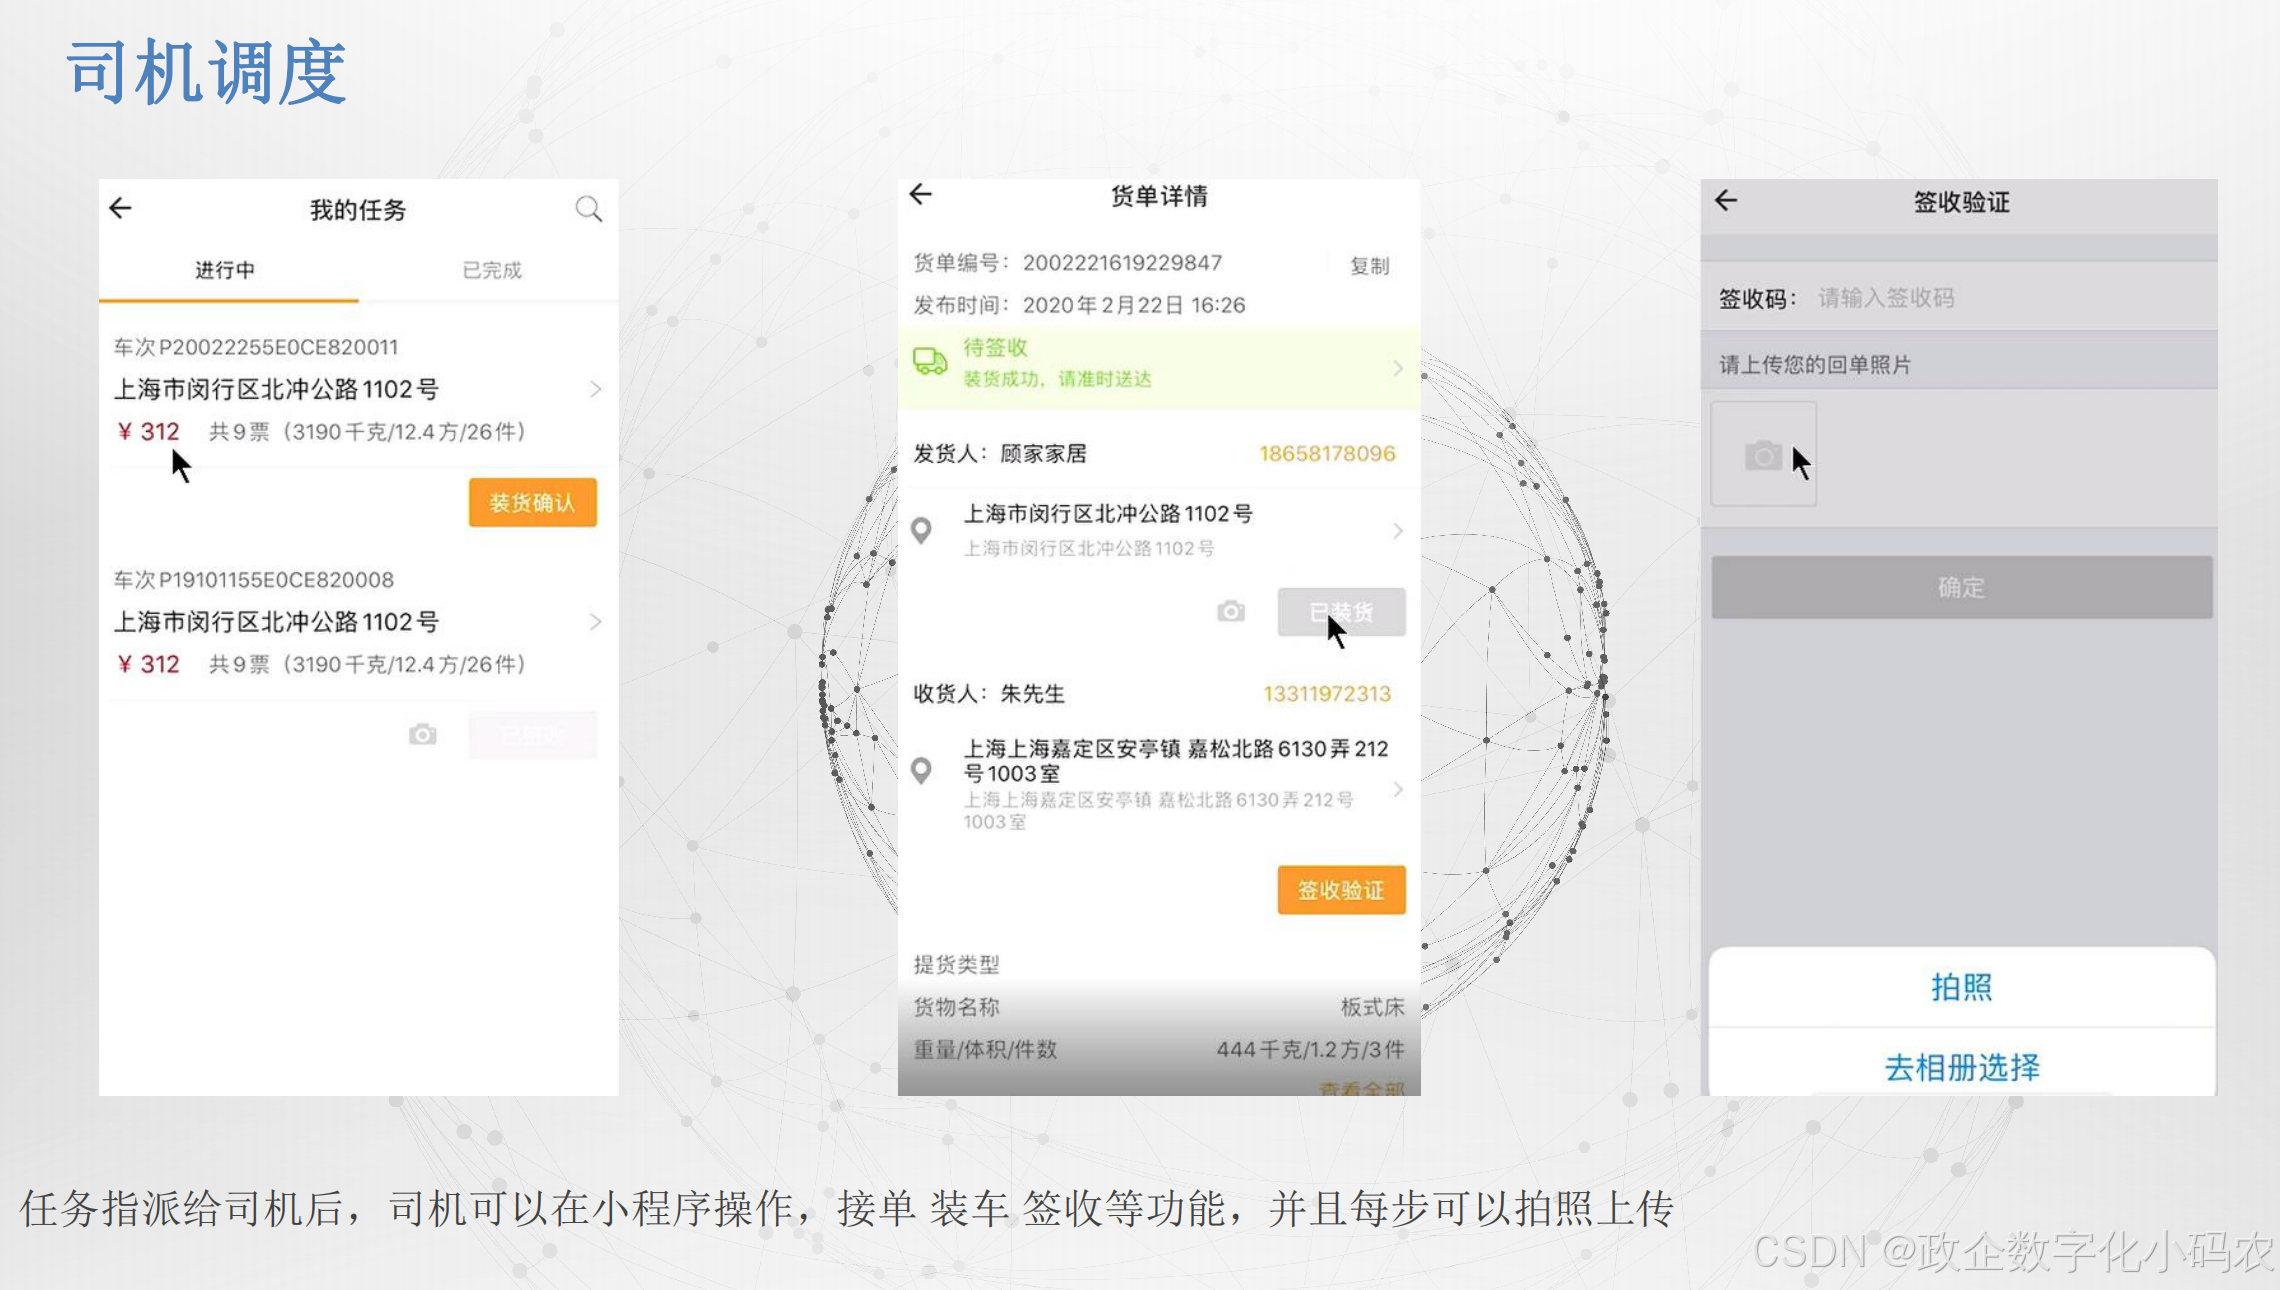The width and height of the screenshot is (2280, 1290).
Task: Click 复制 to copy order number
Action: point(1369,266)
